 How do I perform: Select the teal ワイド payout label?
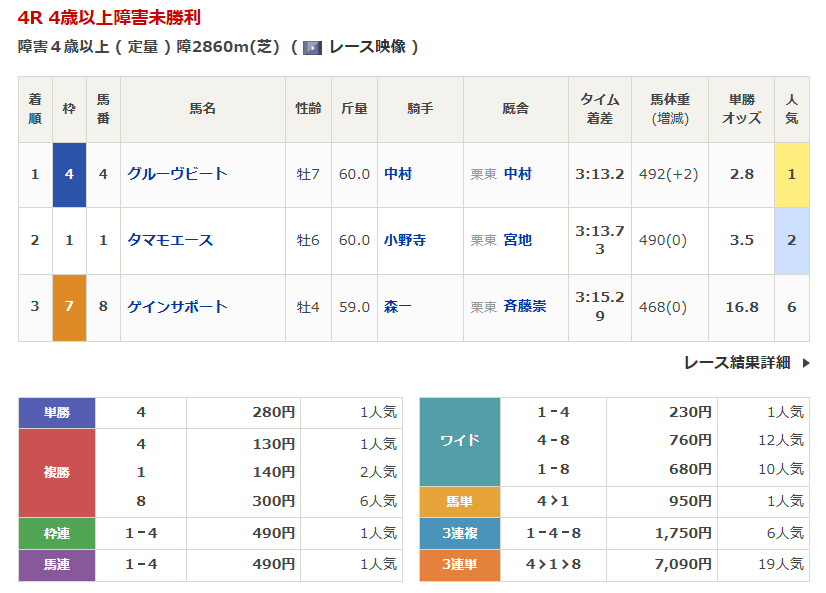(459, 441)
